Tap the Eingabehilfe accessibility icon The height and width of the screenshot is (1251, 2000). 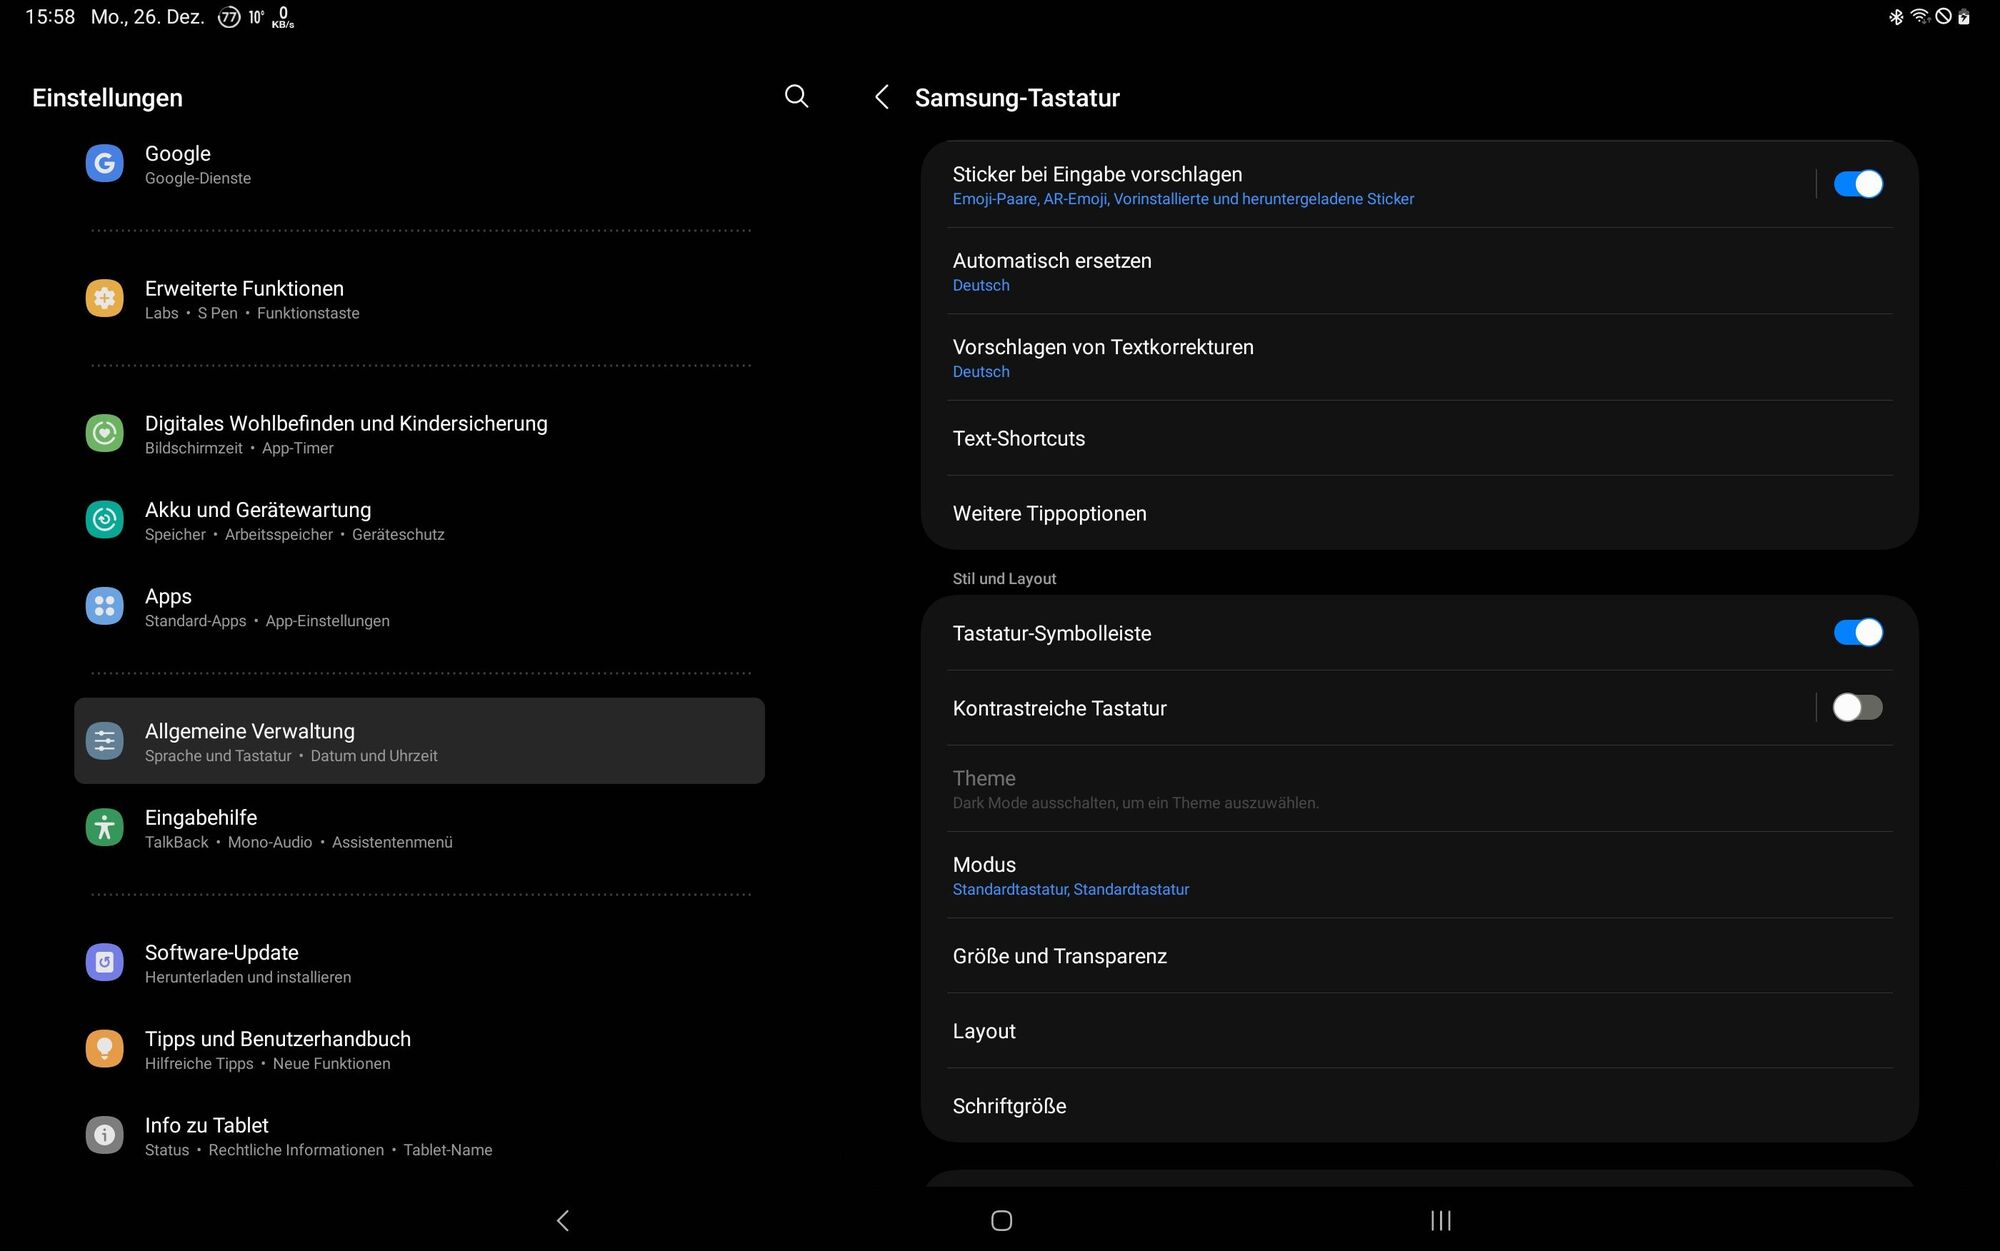pyautogui.click(x=104, y=827)
